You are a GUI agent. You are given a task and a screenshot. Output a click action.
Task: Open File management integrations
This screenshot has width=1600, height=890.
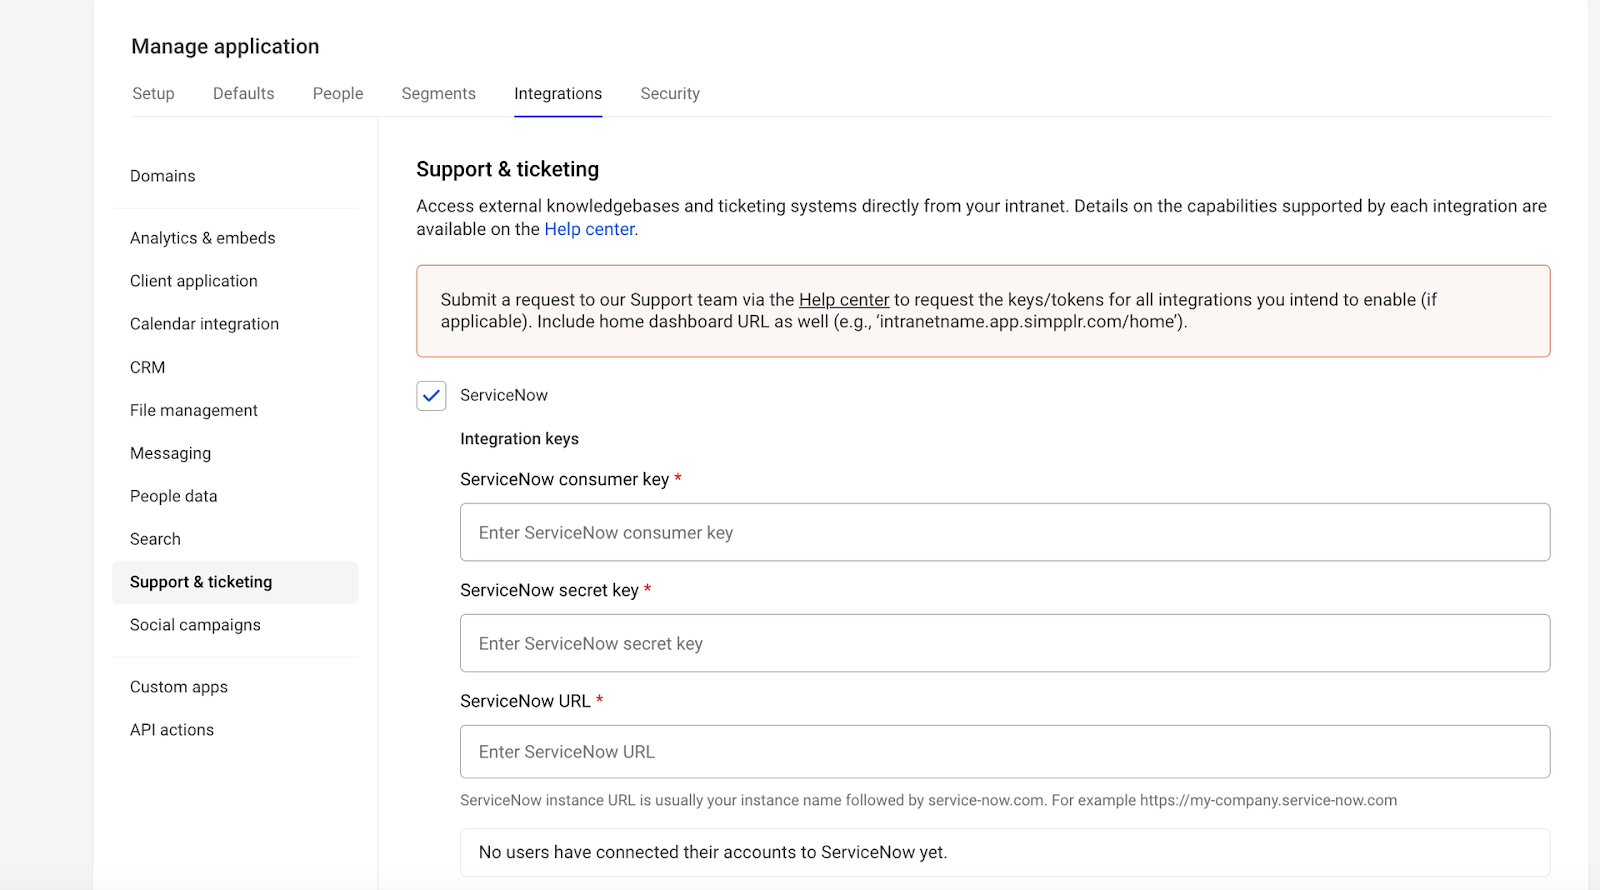point(194,410)
